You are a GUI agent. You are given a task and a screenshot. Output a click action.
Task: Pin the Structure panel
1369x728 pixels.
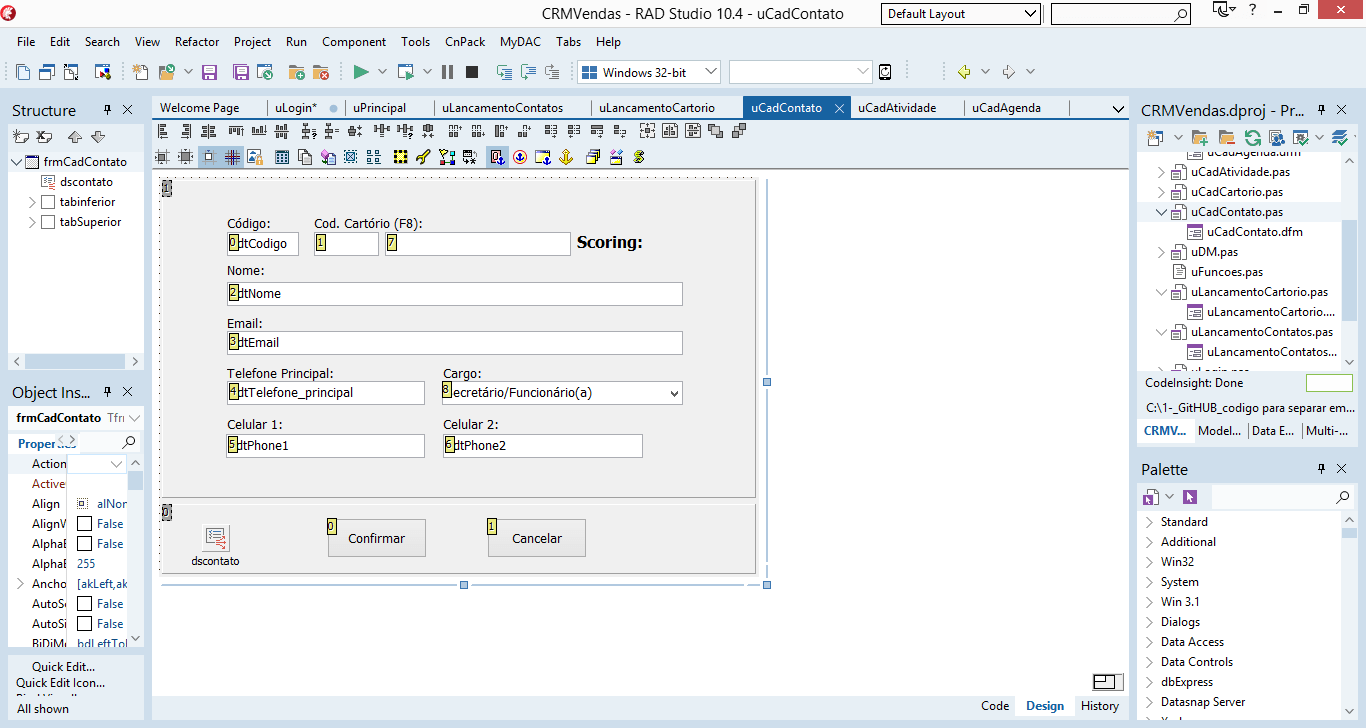pyautogui.click(x=107, y=110)
